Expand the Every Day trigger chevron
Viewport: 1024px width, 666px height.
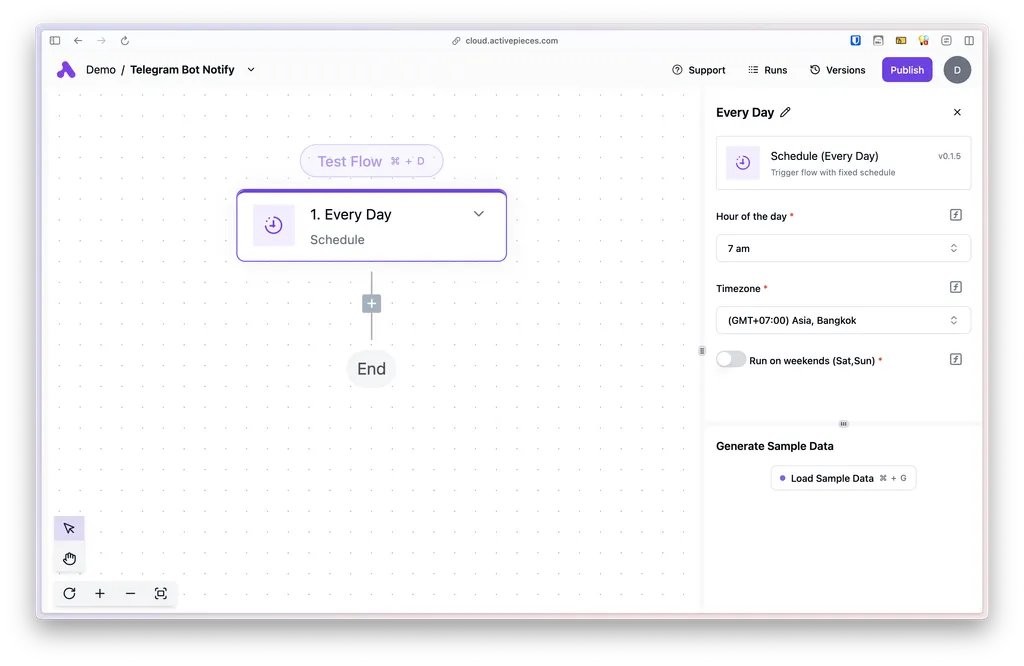(x=479, y=214)
